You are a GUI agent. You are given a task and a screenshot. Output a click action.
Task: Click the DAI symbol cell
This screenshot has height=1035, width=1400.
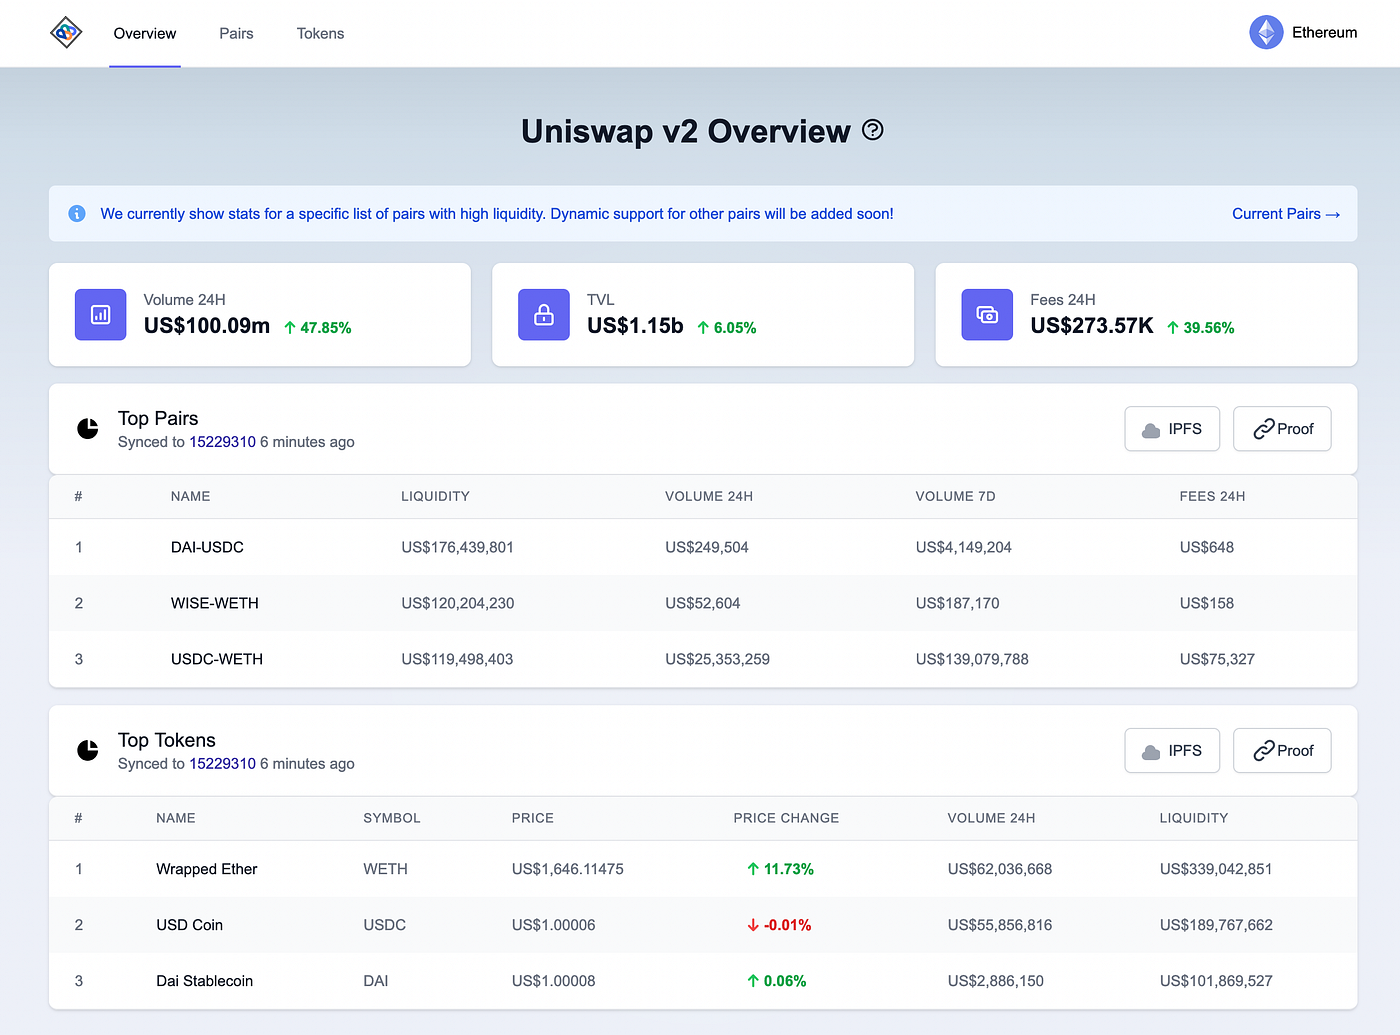pos(375,981)
